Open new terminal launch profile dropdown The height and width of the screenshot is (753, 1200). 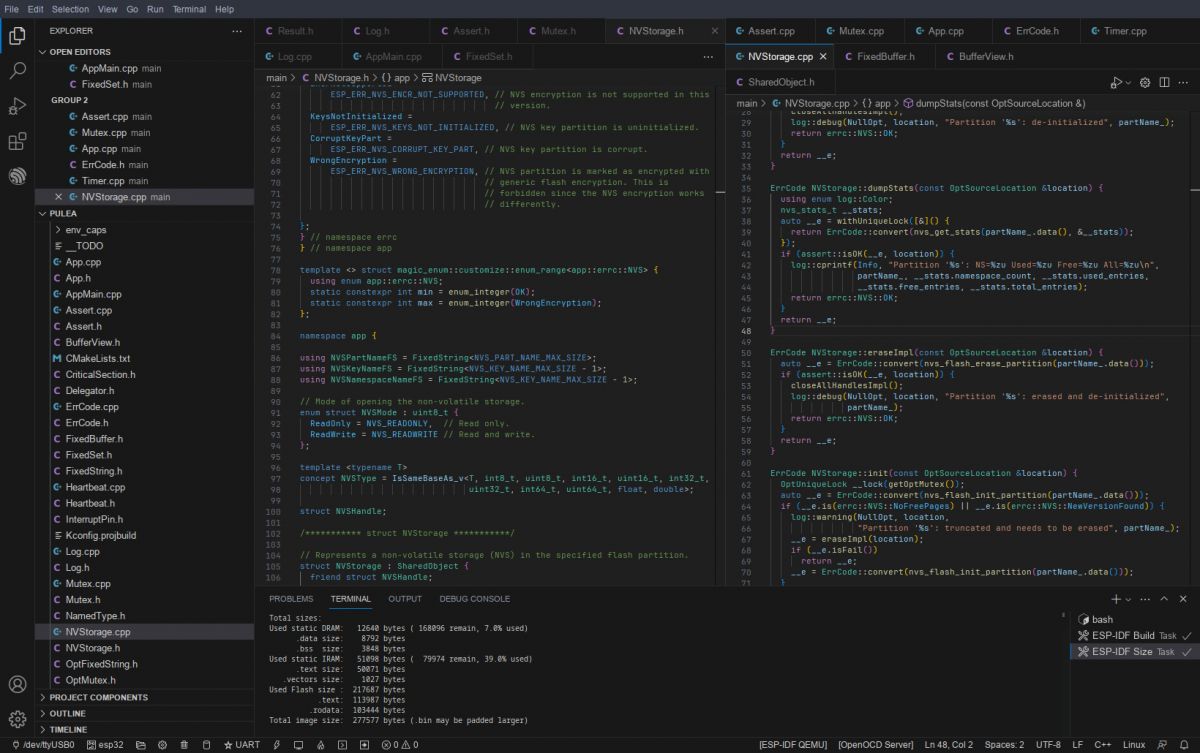tap(1129, 599)
